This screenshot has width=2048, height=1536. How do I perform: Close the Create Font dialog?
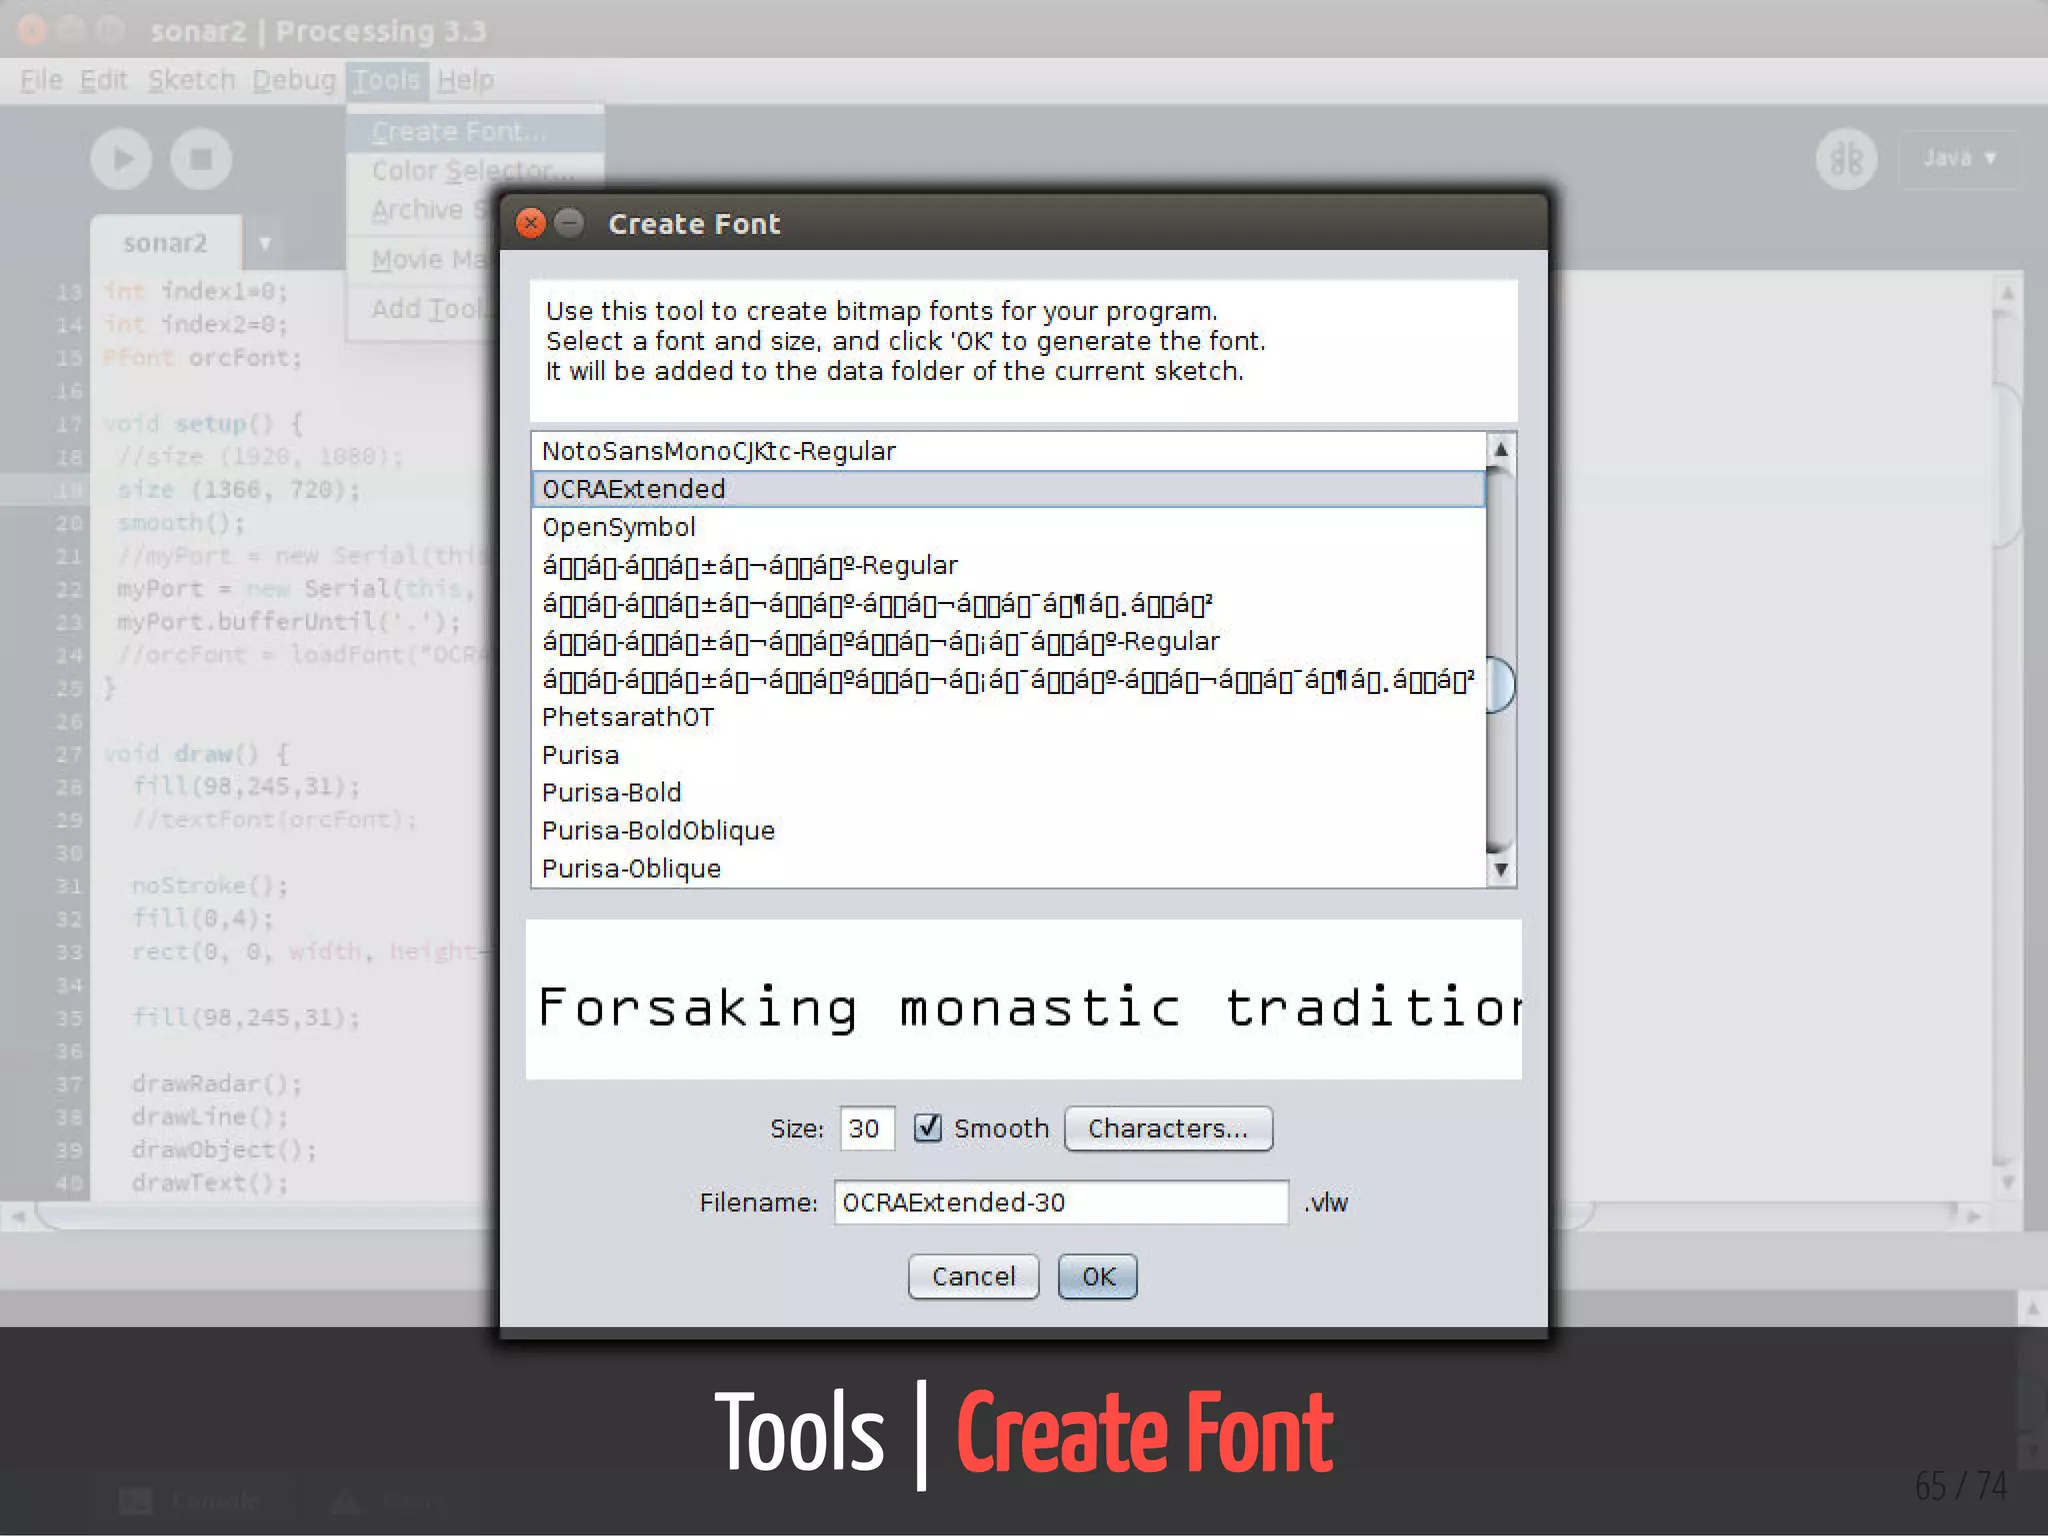click(x=531, y=223)
